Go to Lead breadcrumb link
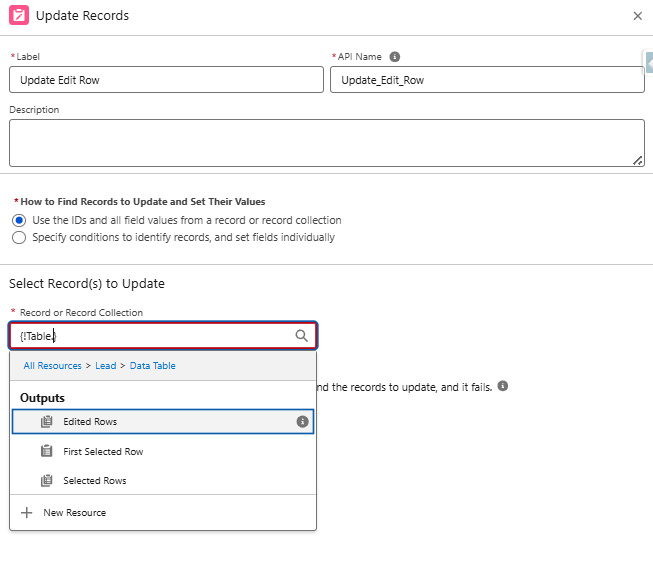653x583 pixels. pyautogui.click(x=105, y=366)
